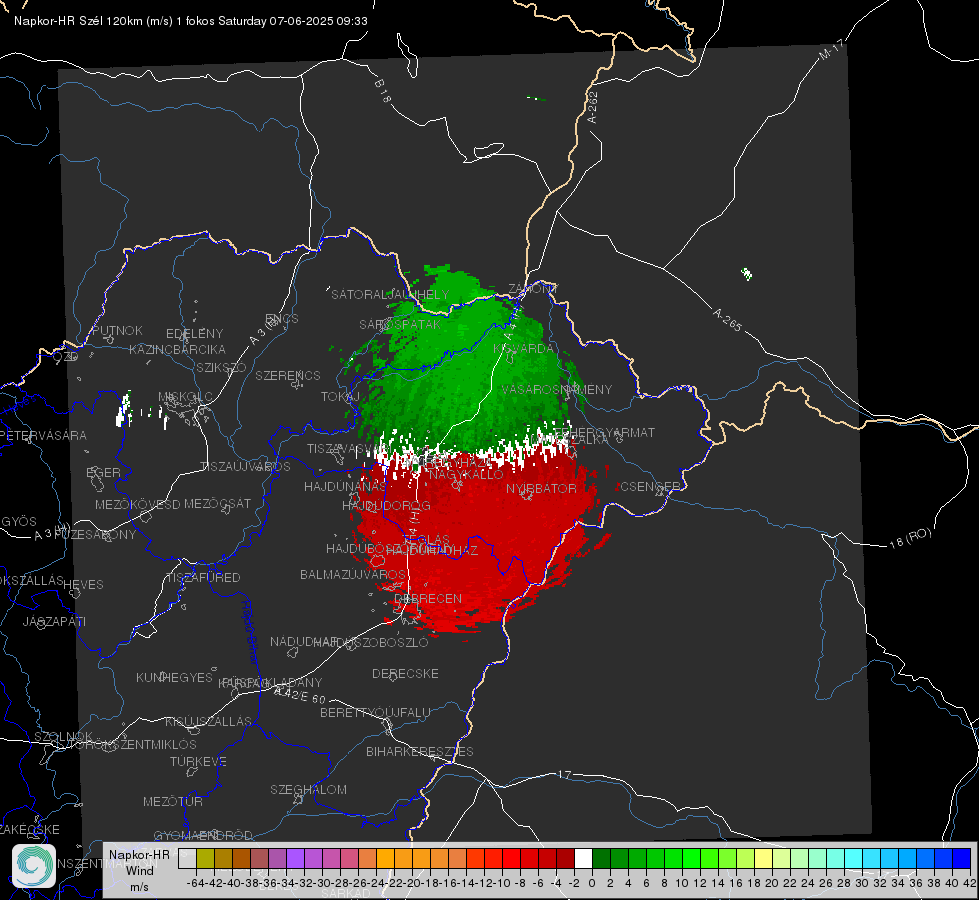The height and width of the screenshot is (900, 979).
Task: Click the KUNHEGYES label
Action: pyautogui.click(x=174, y=678)
